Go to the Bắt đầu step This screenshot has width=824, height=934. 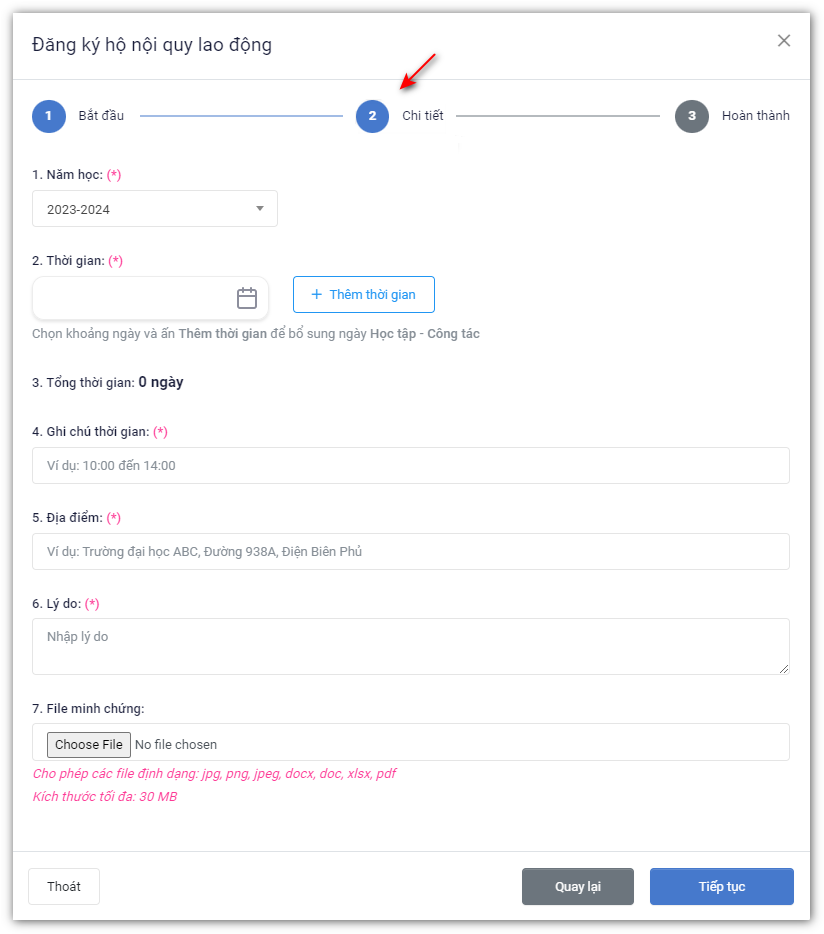(x=101, y=116)
